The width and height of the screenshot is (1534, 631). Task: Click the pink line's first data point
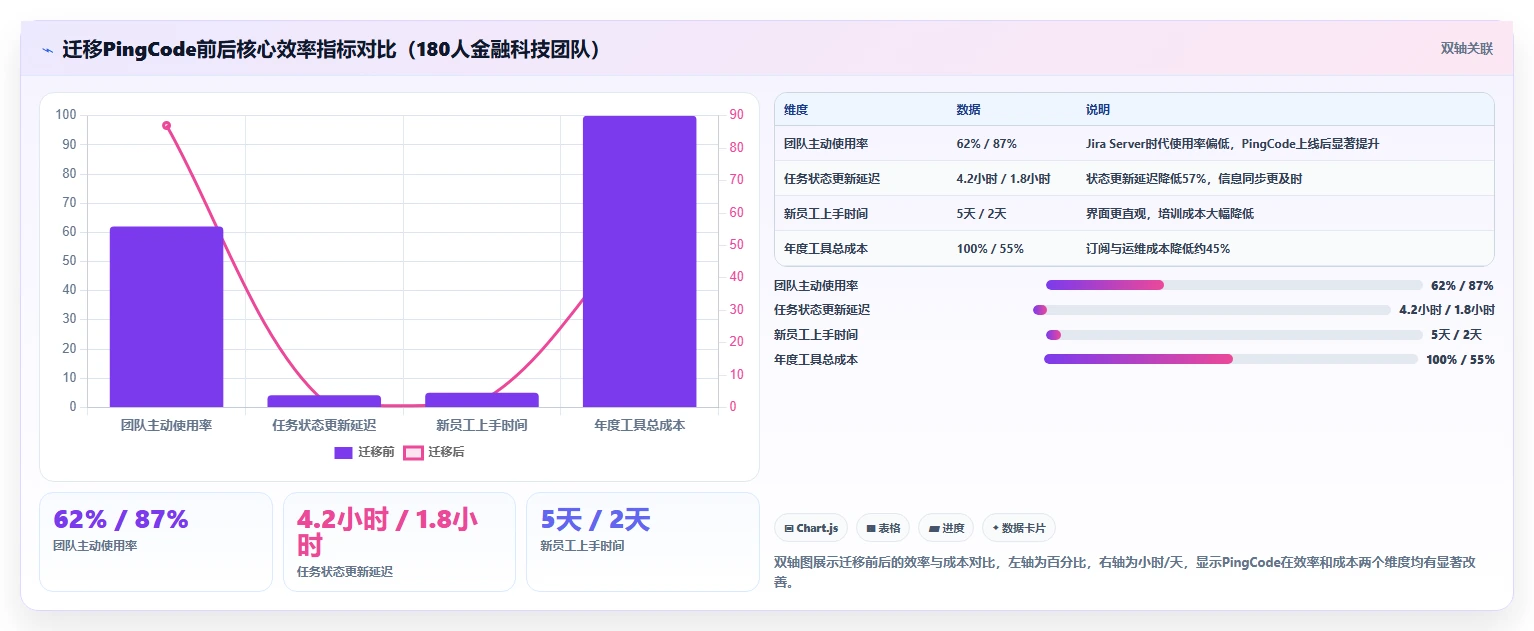[166, 125]
